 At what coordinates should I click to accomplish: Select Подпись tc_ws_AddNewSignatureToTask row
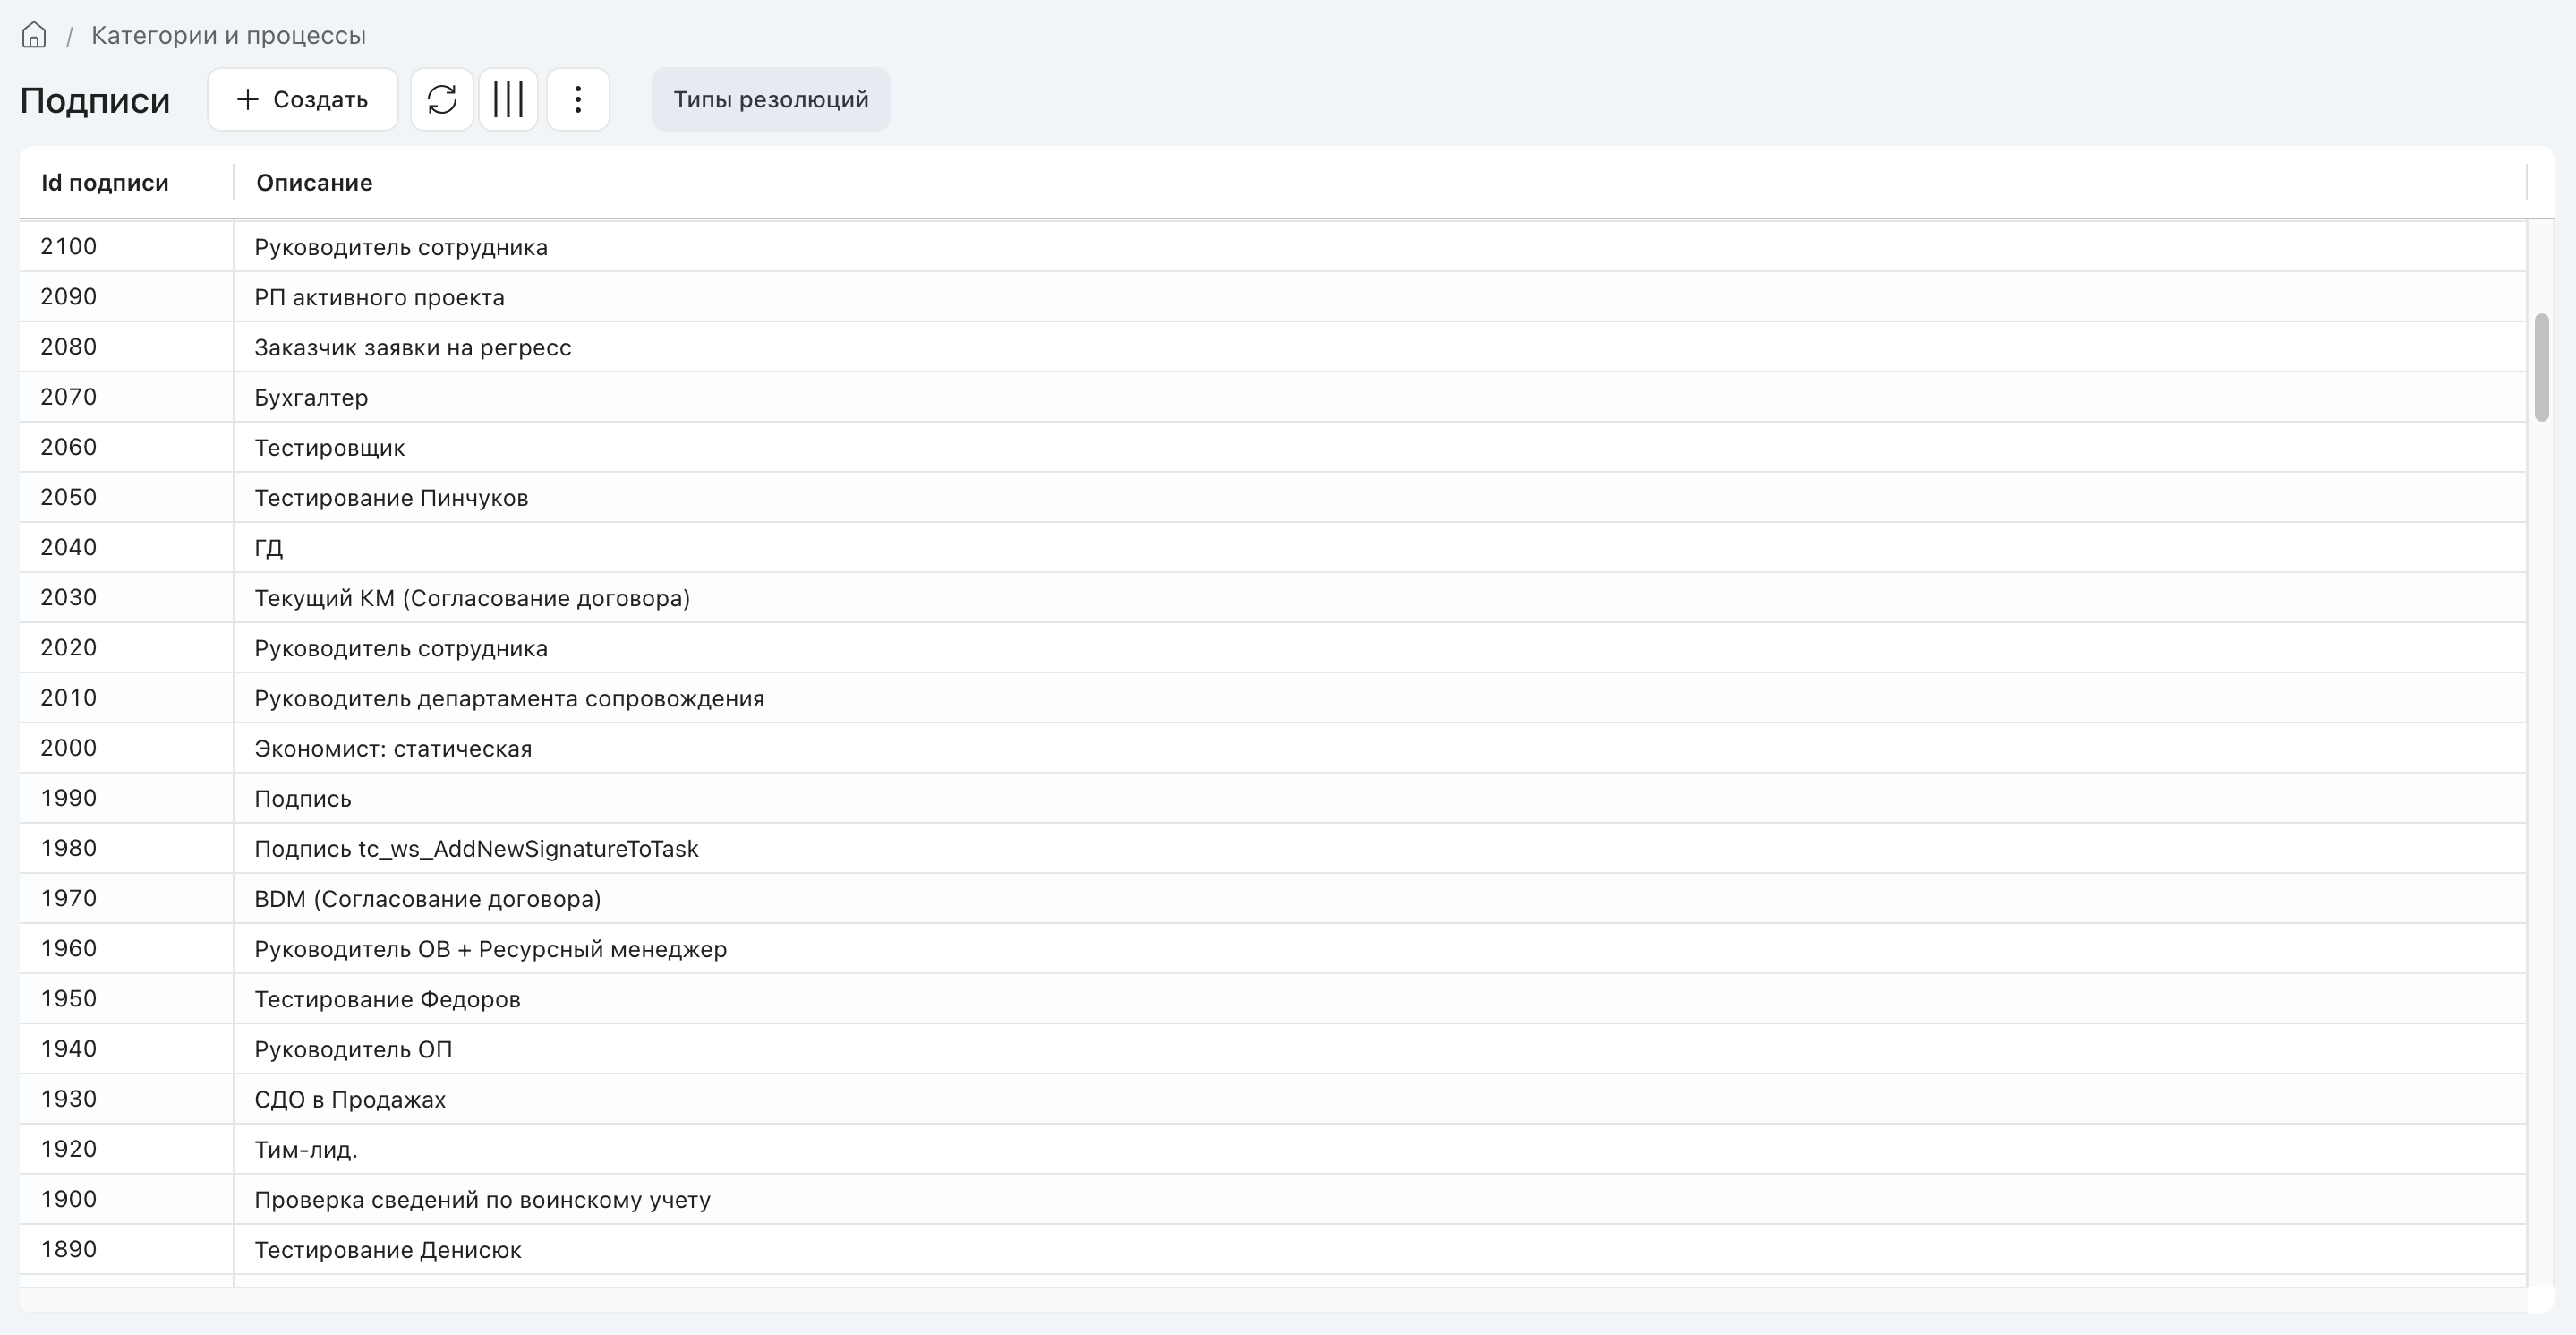[1272, 848]
